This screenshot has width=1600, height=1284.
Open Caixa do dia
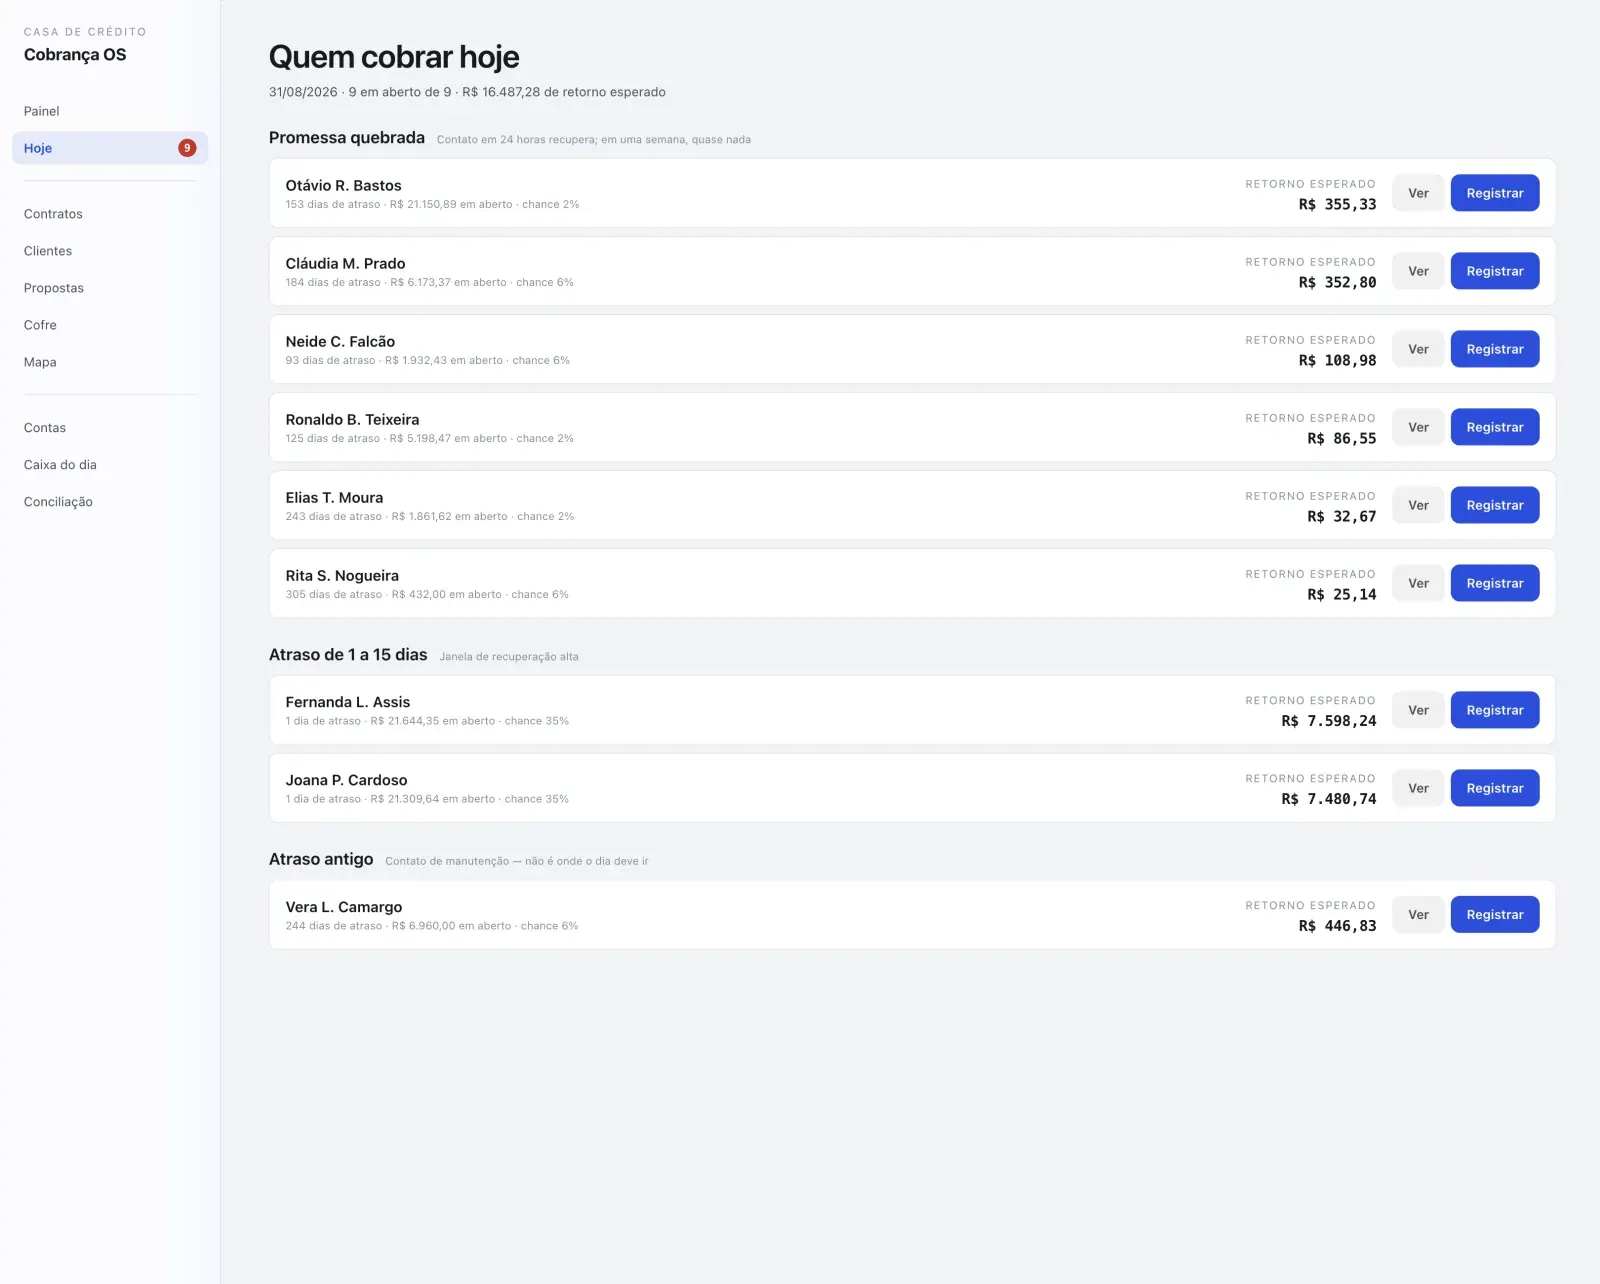(x=110, y=465)
